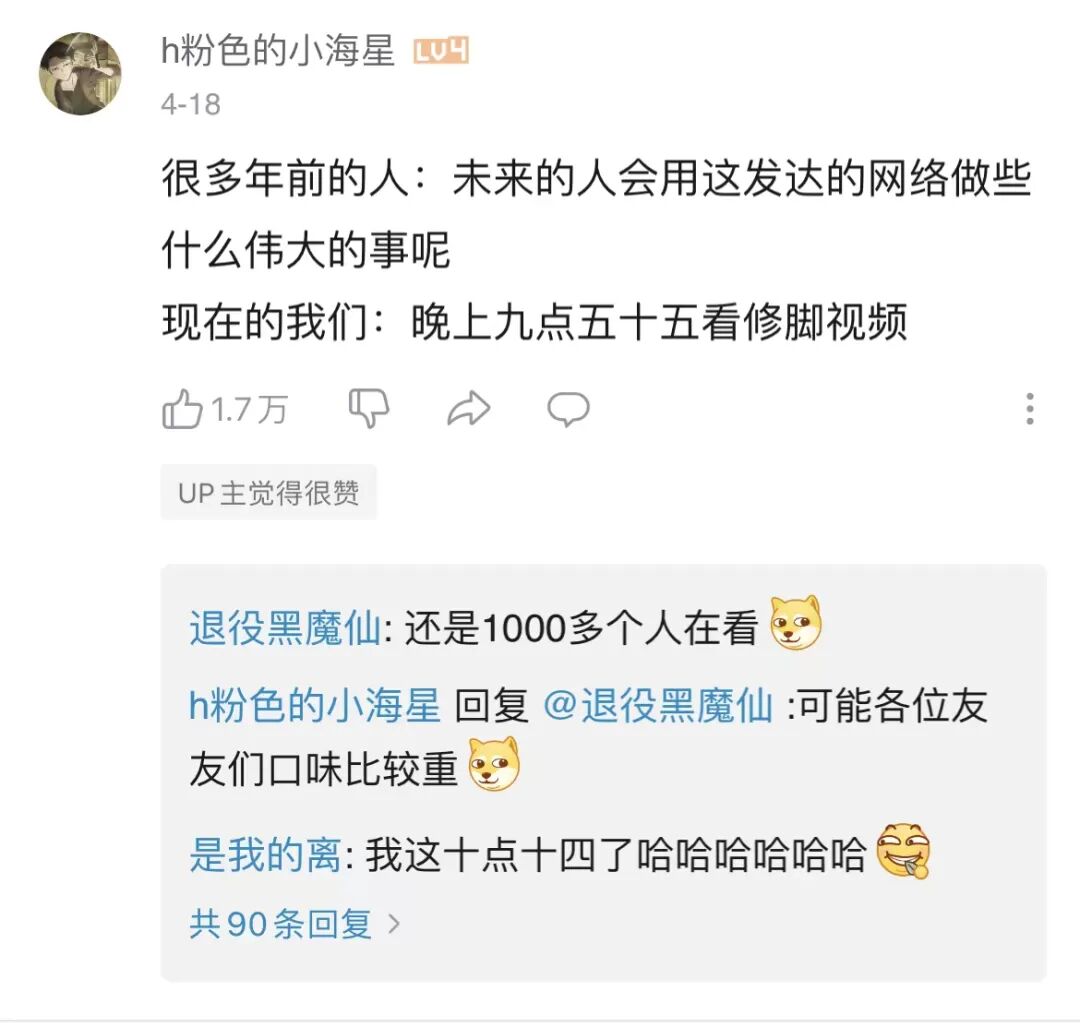Image resolution: width=1080 pixels, height=1027 pixels.
Task: Tap the LV4 level badge
Action: pos(441,51)
